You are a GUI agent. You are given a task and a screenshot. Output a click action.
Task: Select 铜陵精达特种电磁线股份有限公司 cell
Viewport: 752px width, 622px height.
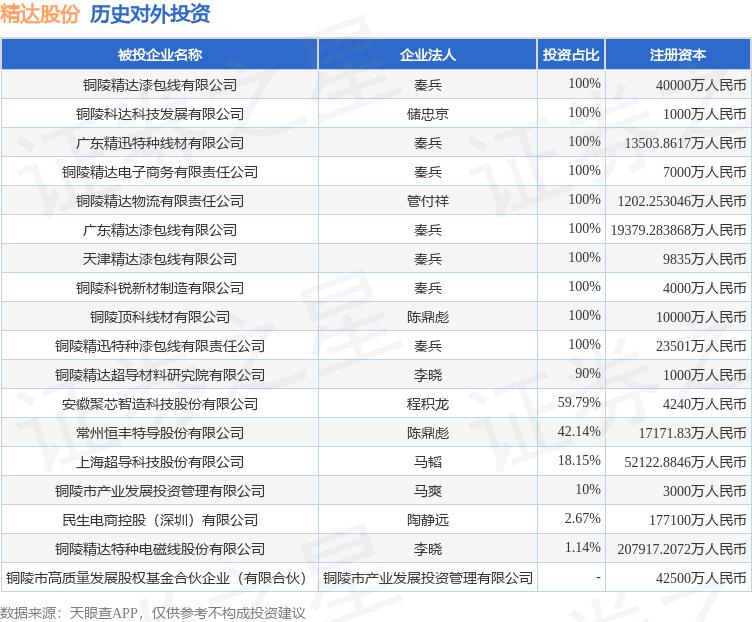click(x=160, y=549)
